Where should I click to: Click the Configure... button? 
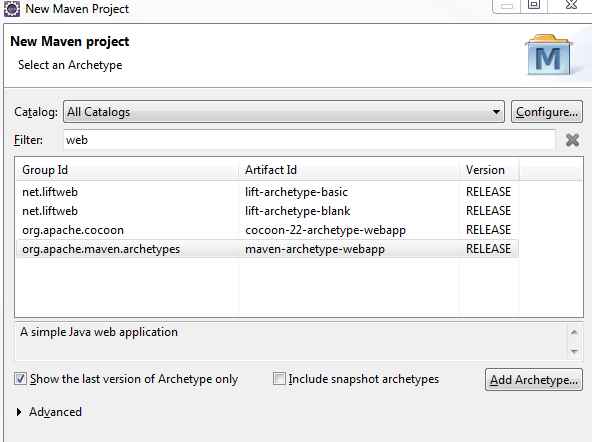click(547, 112)
